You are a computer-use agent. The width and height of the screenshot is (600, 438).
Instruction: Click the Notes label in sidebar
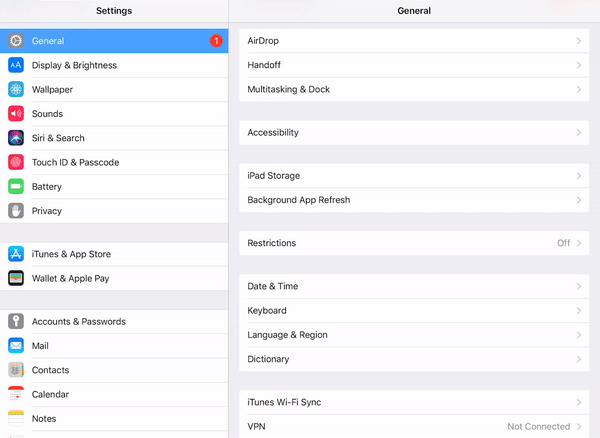[x=44, y=419]
